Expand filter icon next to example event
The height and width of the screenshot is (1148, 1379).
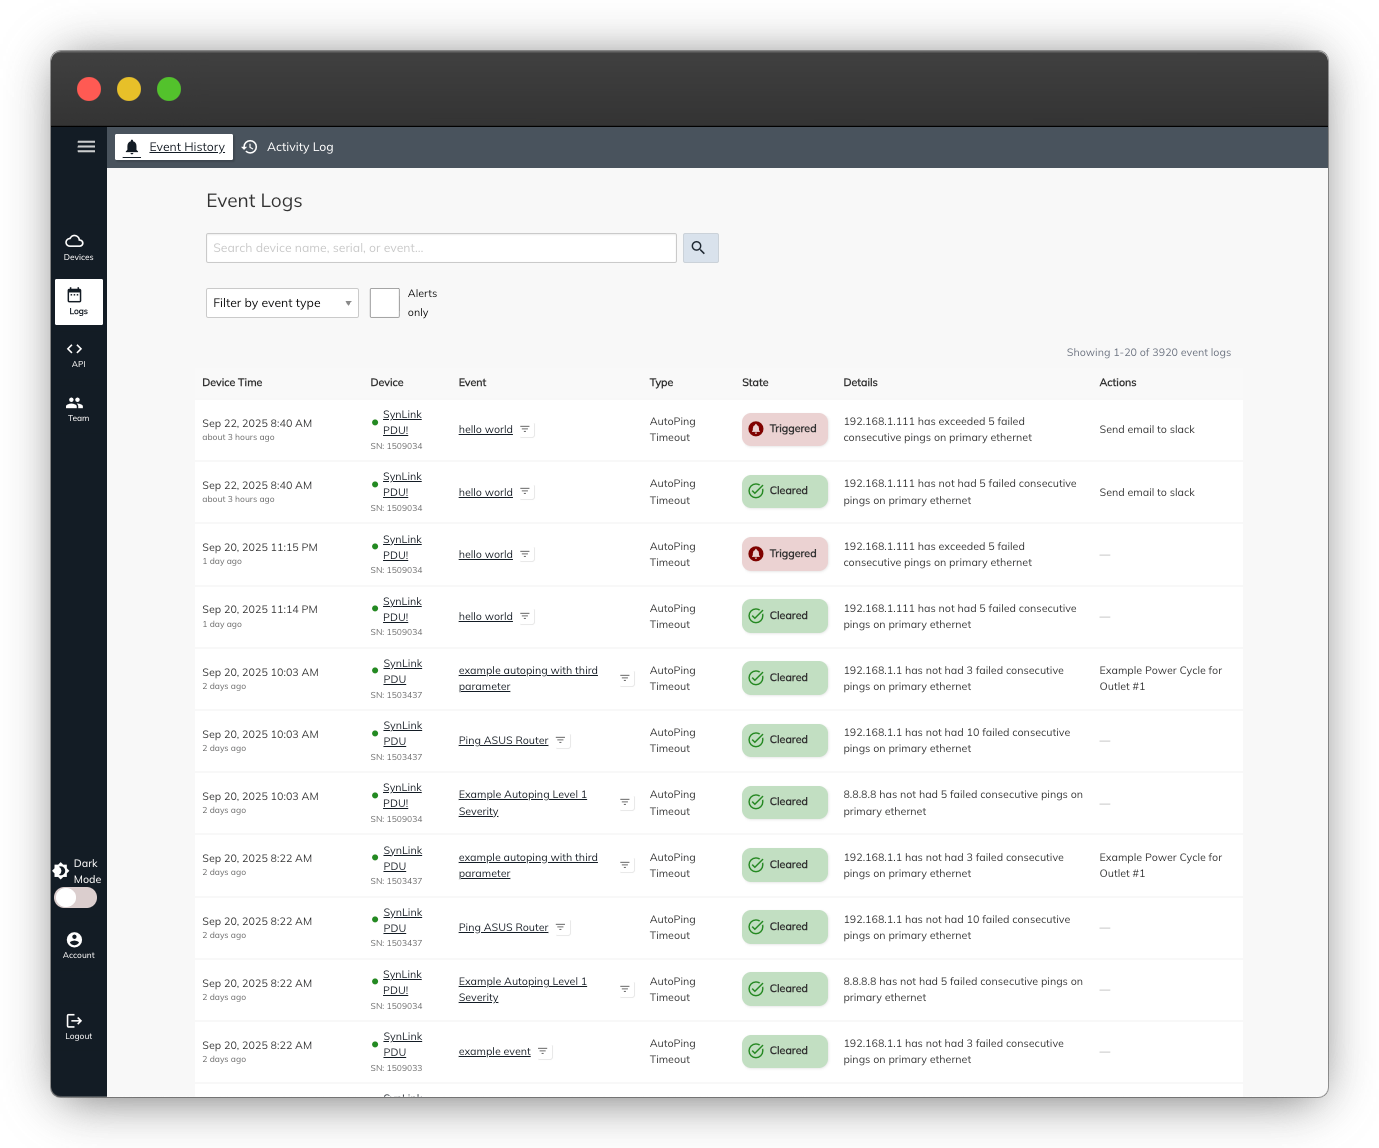point(543,1052)
